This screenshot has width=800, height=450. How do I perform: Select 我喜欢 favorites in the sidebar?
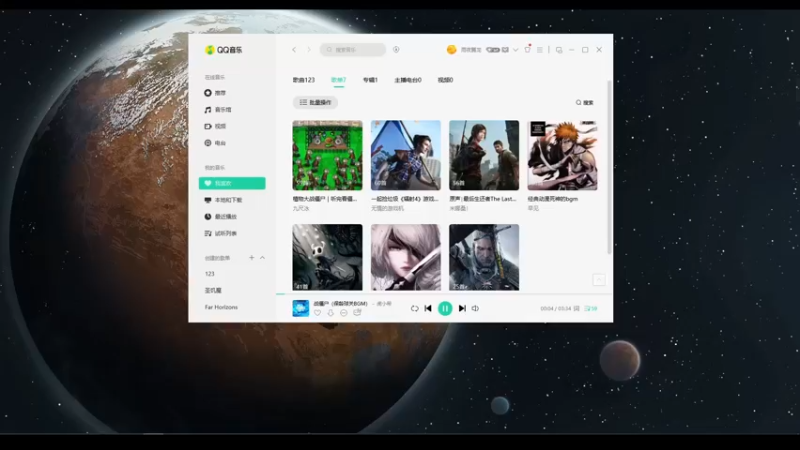pyautogui.click(x=232, y=183)
